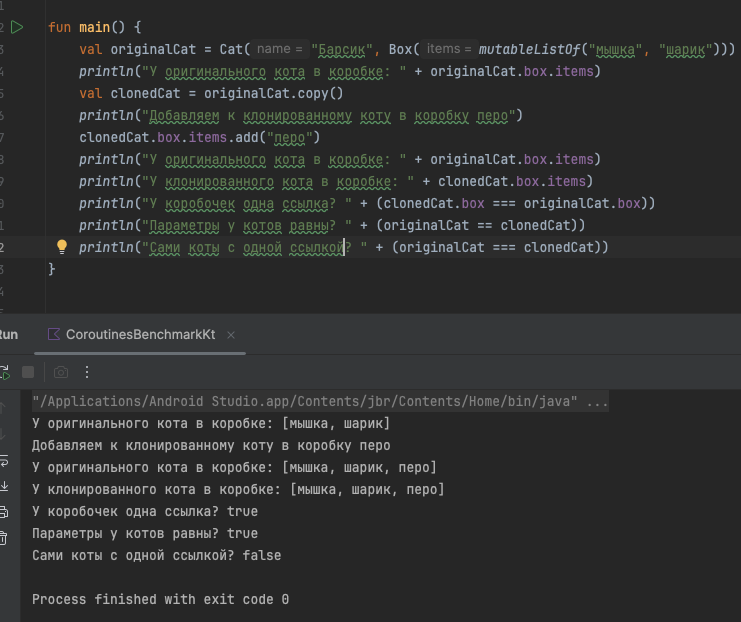Clear console with the trash icon

(x=4, y=537)
